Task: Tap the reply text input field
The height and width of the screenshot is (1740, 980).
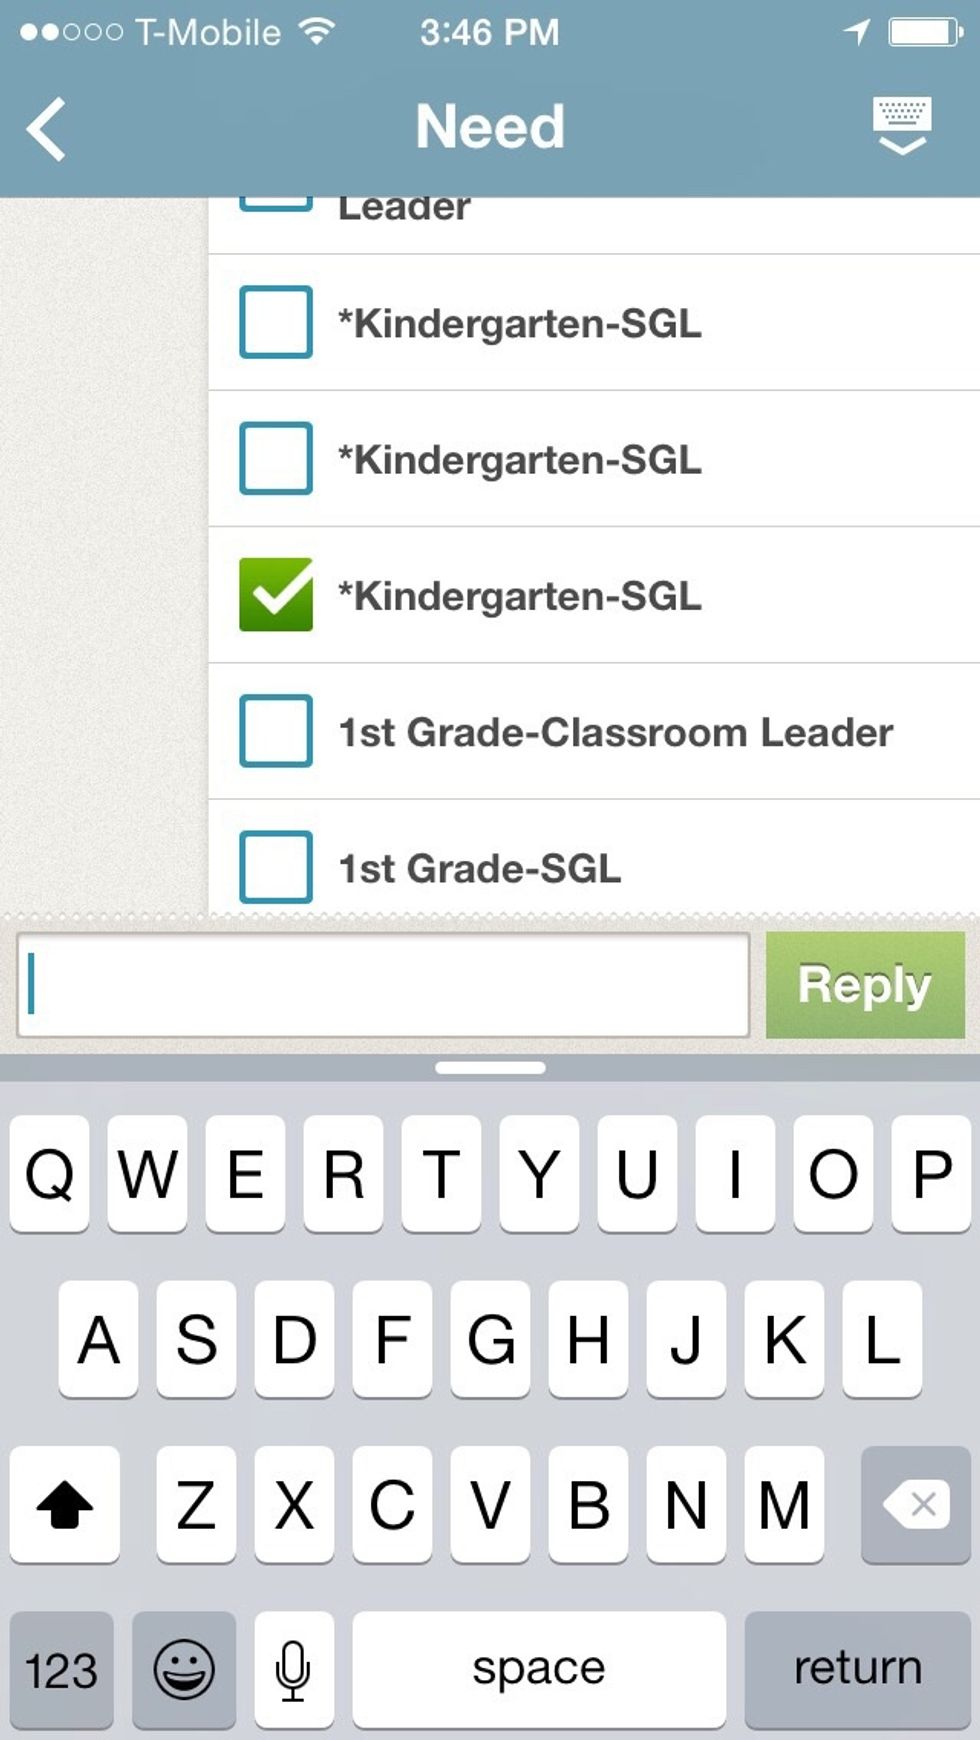Action: click(x=383, y=985)
